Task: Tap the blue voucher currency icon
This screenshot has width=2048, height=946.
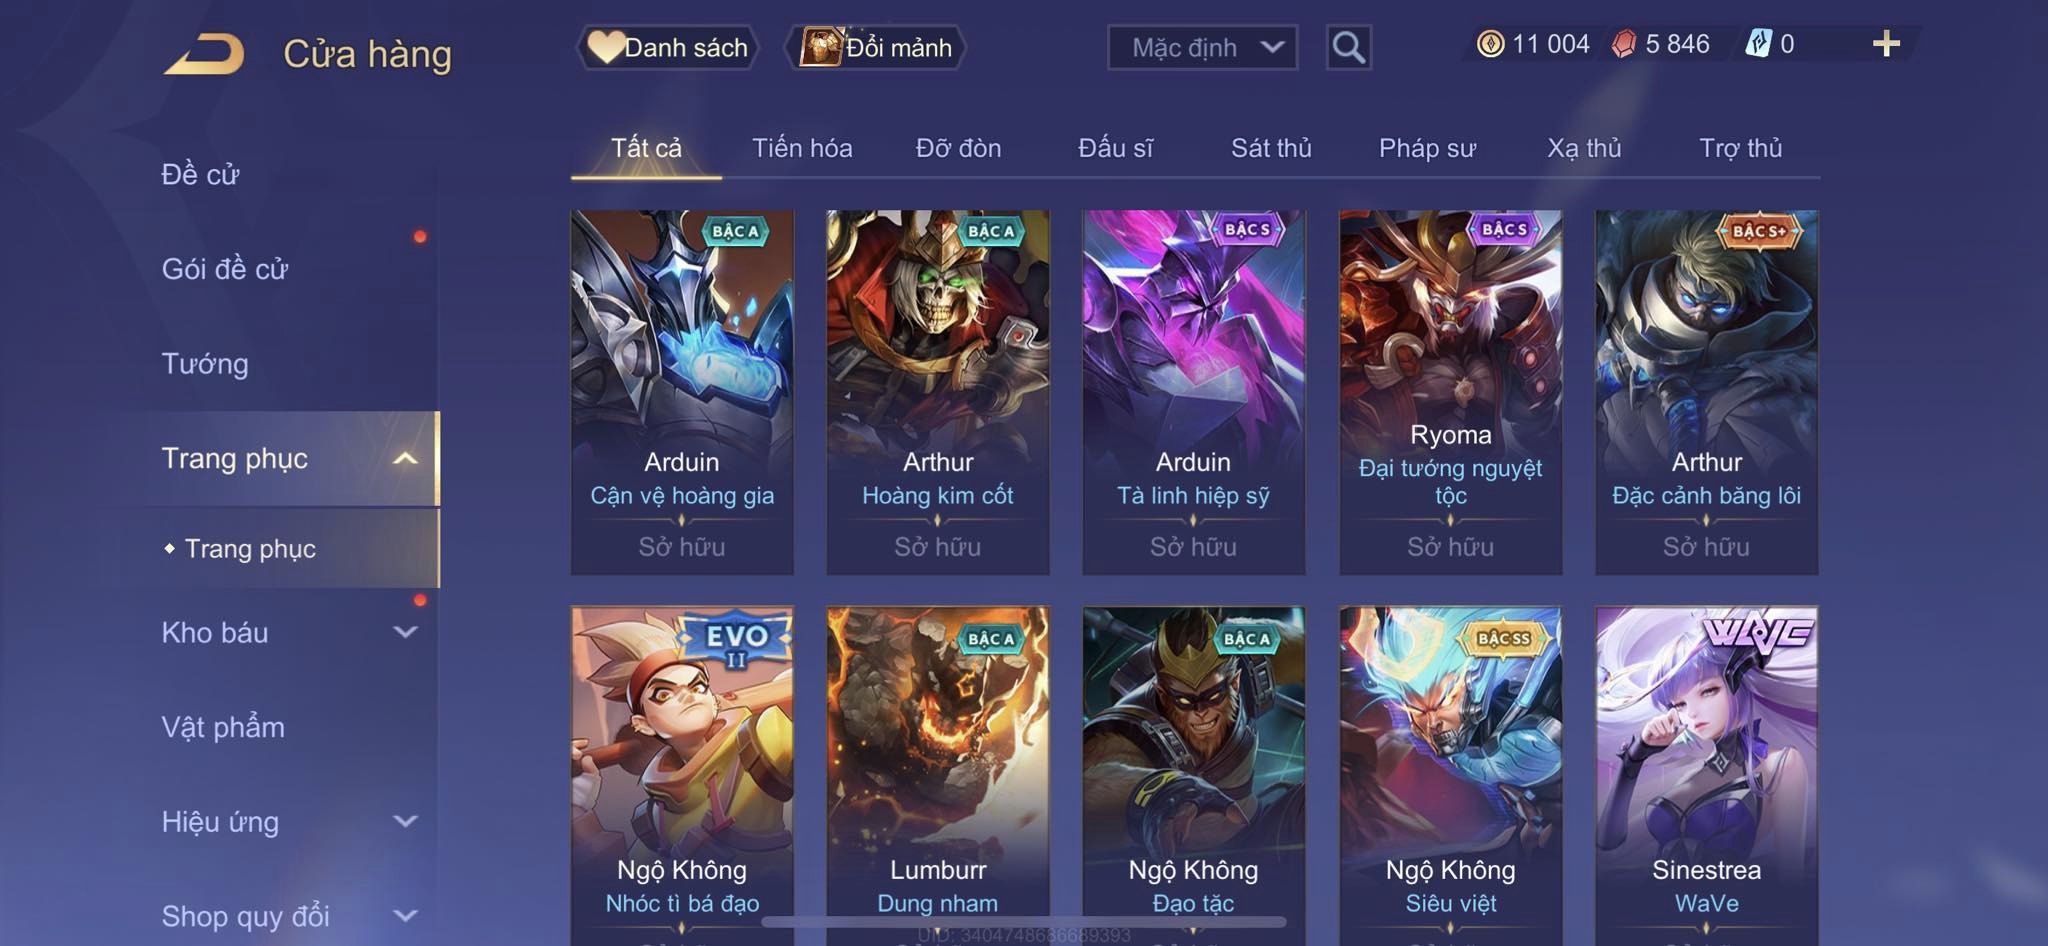Action: pos(1758,44)
